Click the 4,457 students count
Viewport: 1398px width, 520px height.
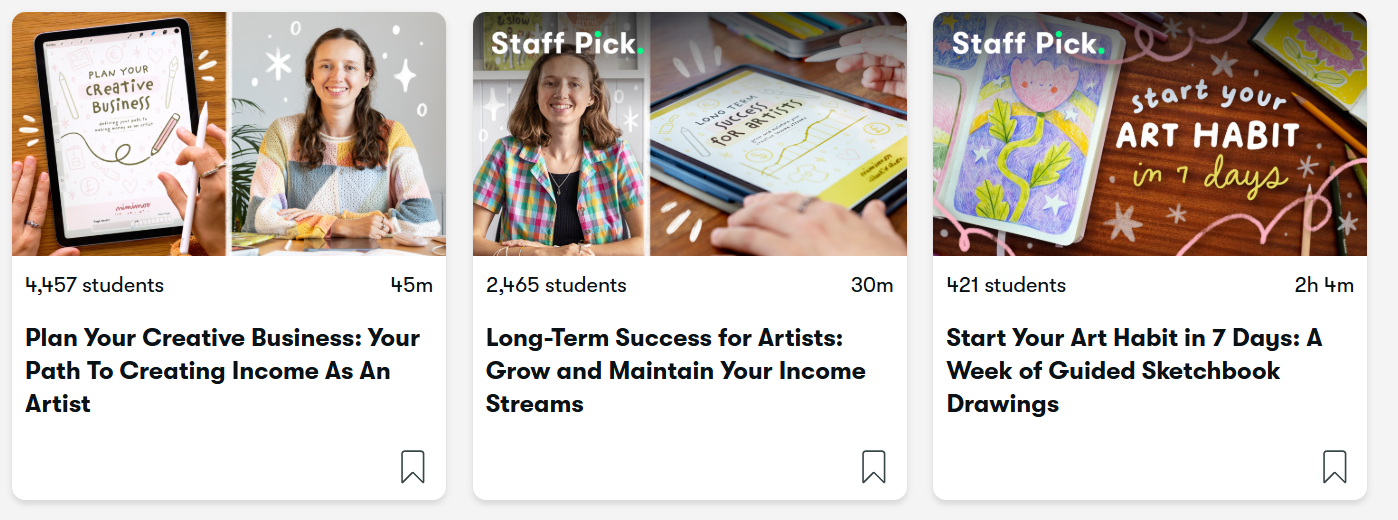click(x=95, y=285)
